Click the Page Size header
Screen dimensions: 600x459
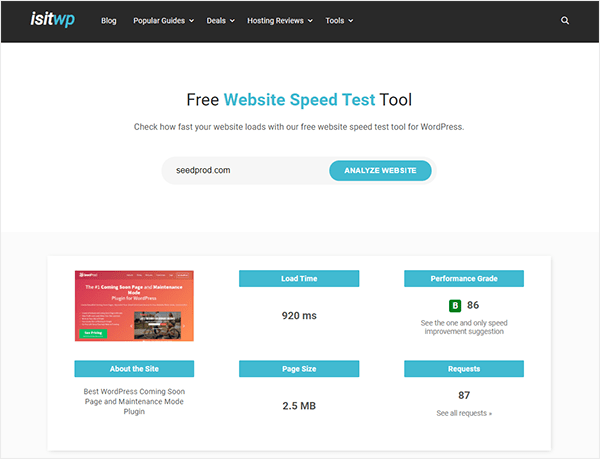tap(299, 369)
